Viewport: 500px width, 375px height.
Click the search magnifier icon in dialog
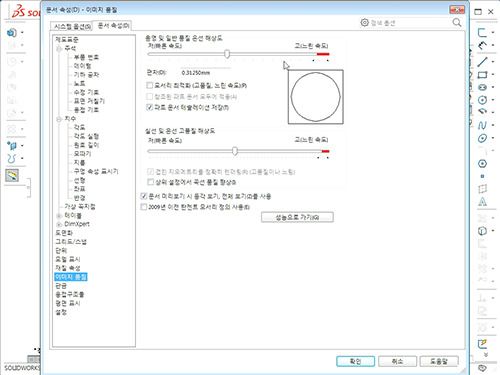point(457,22)
